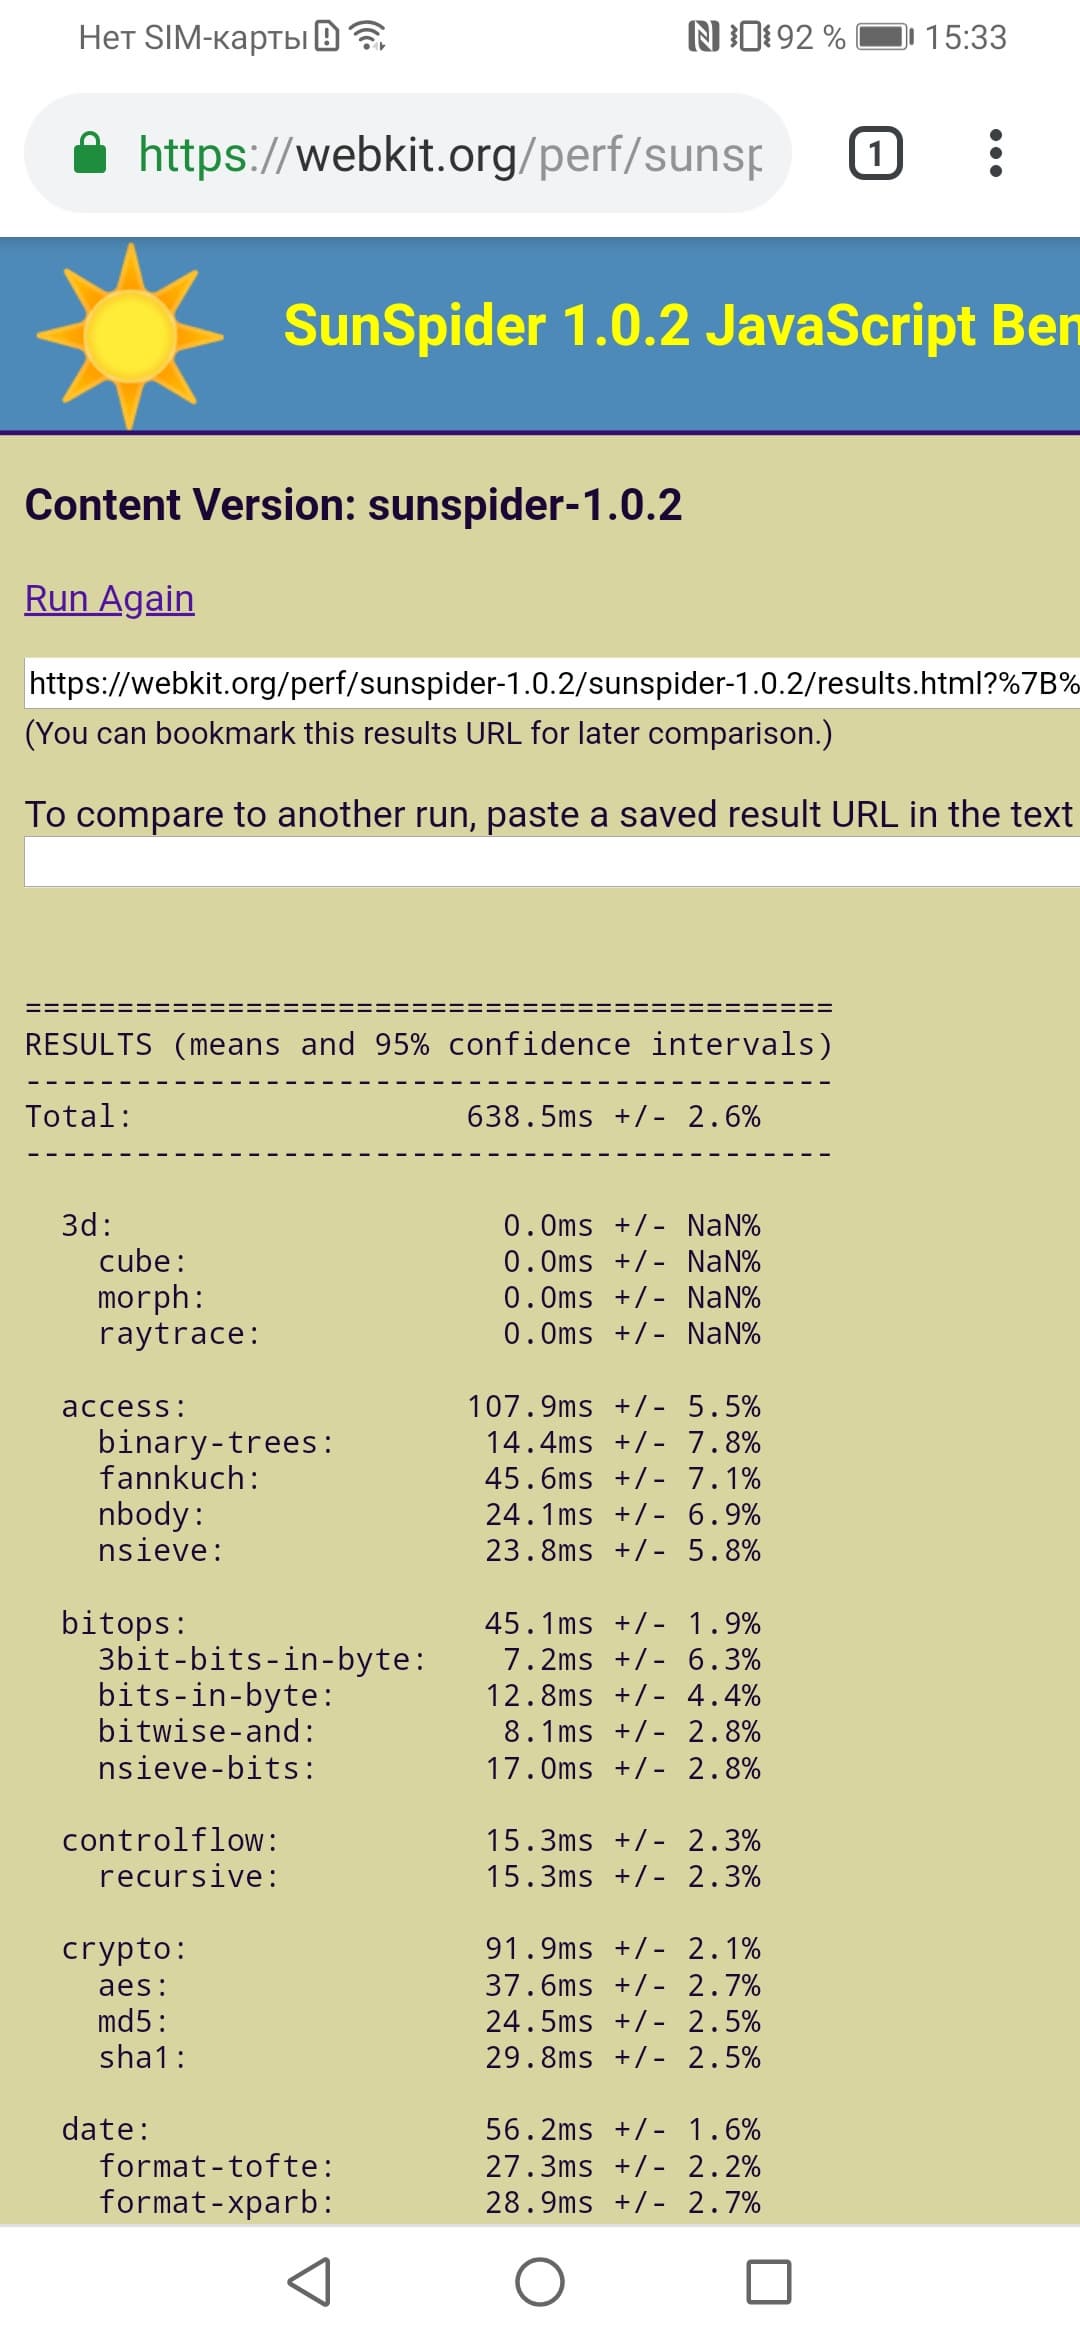Select the results URL text field
The image size is (1080, 2340).
click(552, 683)
